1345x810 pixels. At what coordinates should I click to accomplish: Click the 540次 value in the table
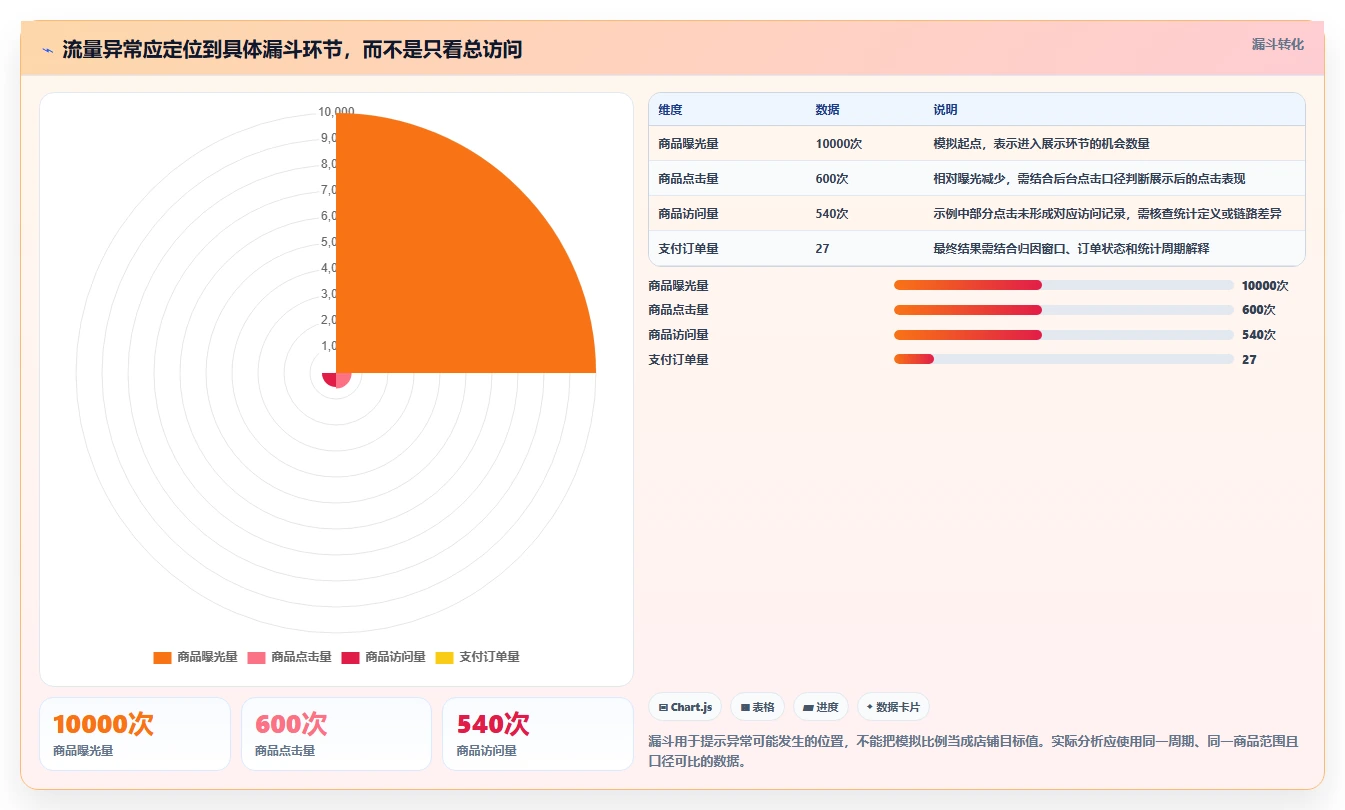pos(832,214)
